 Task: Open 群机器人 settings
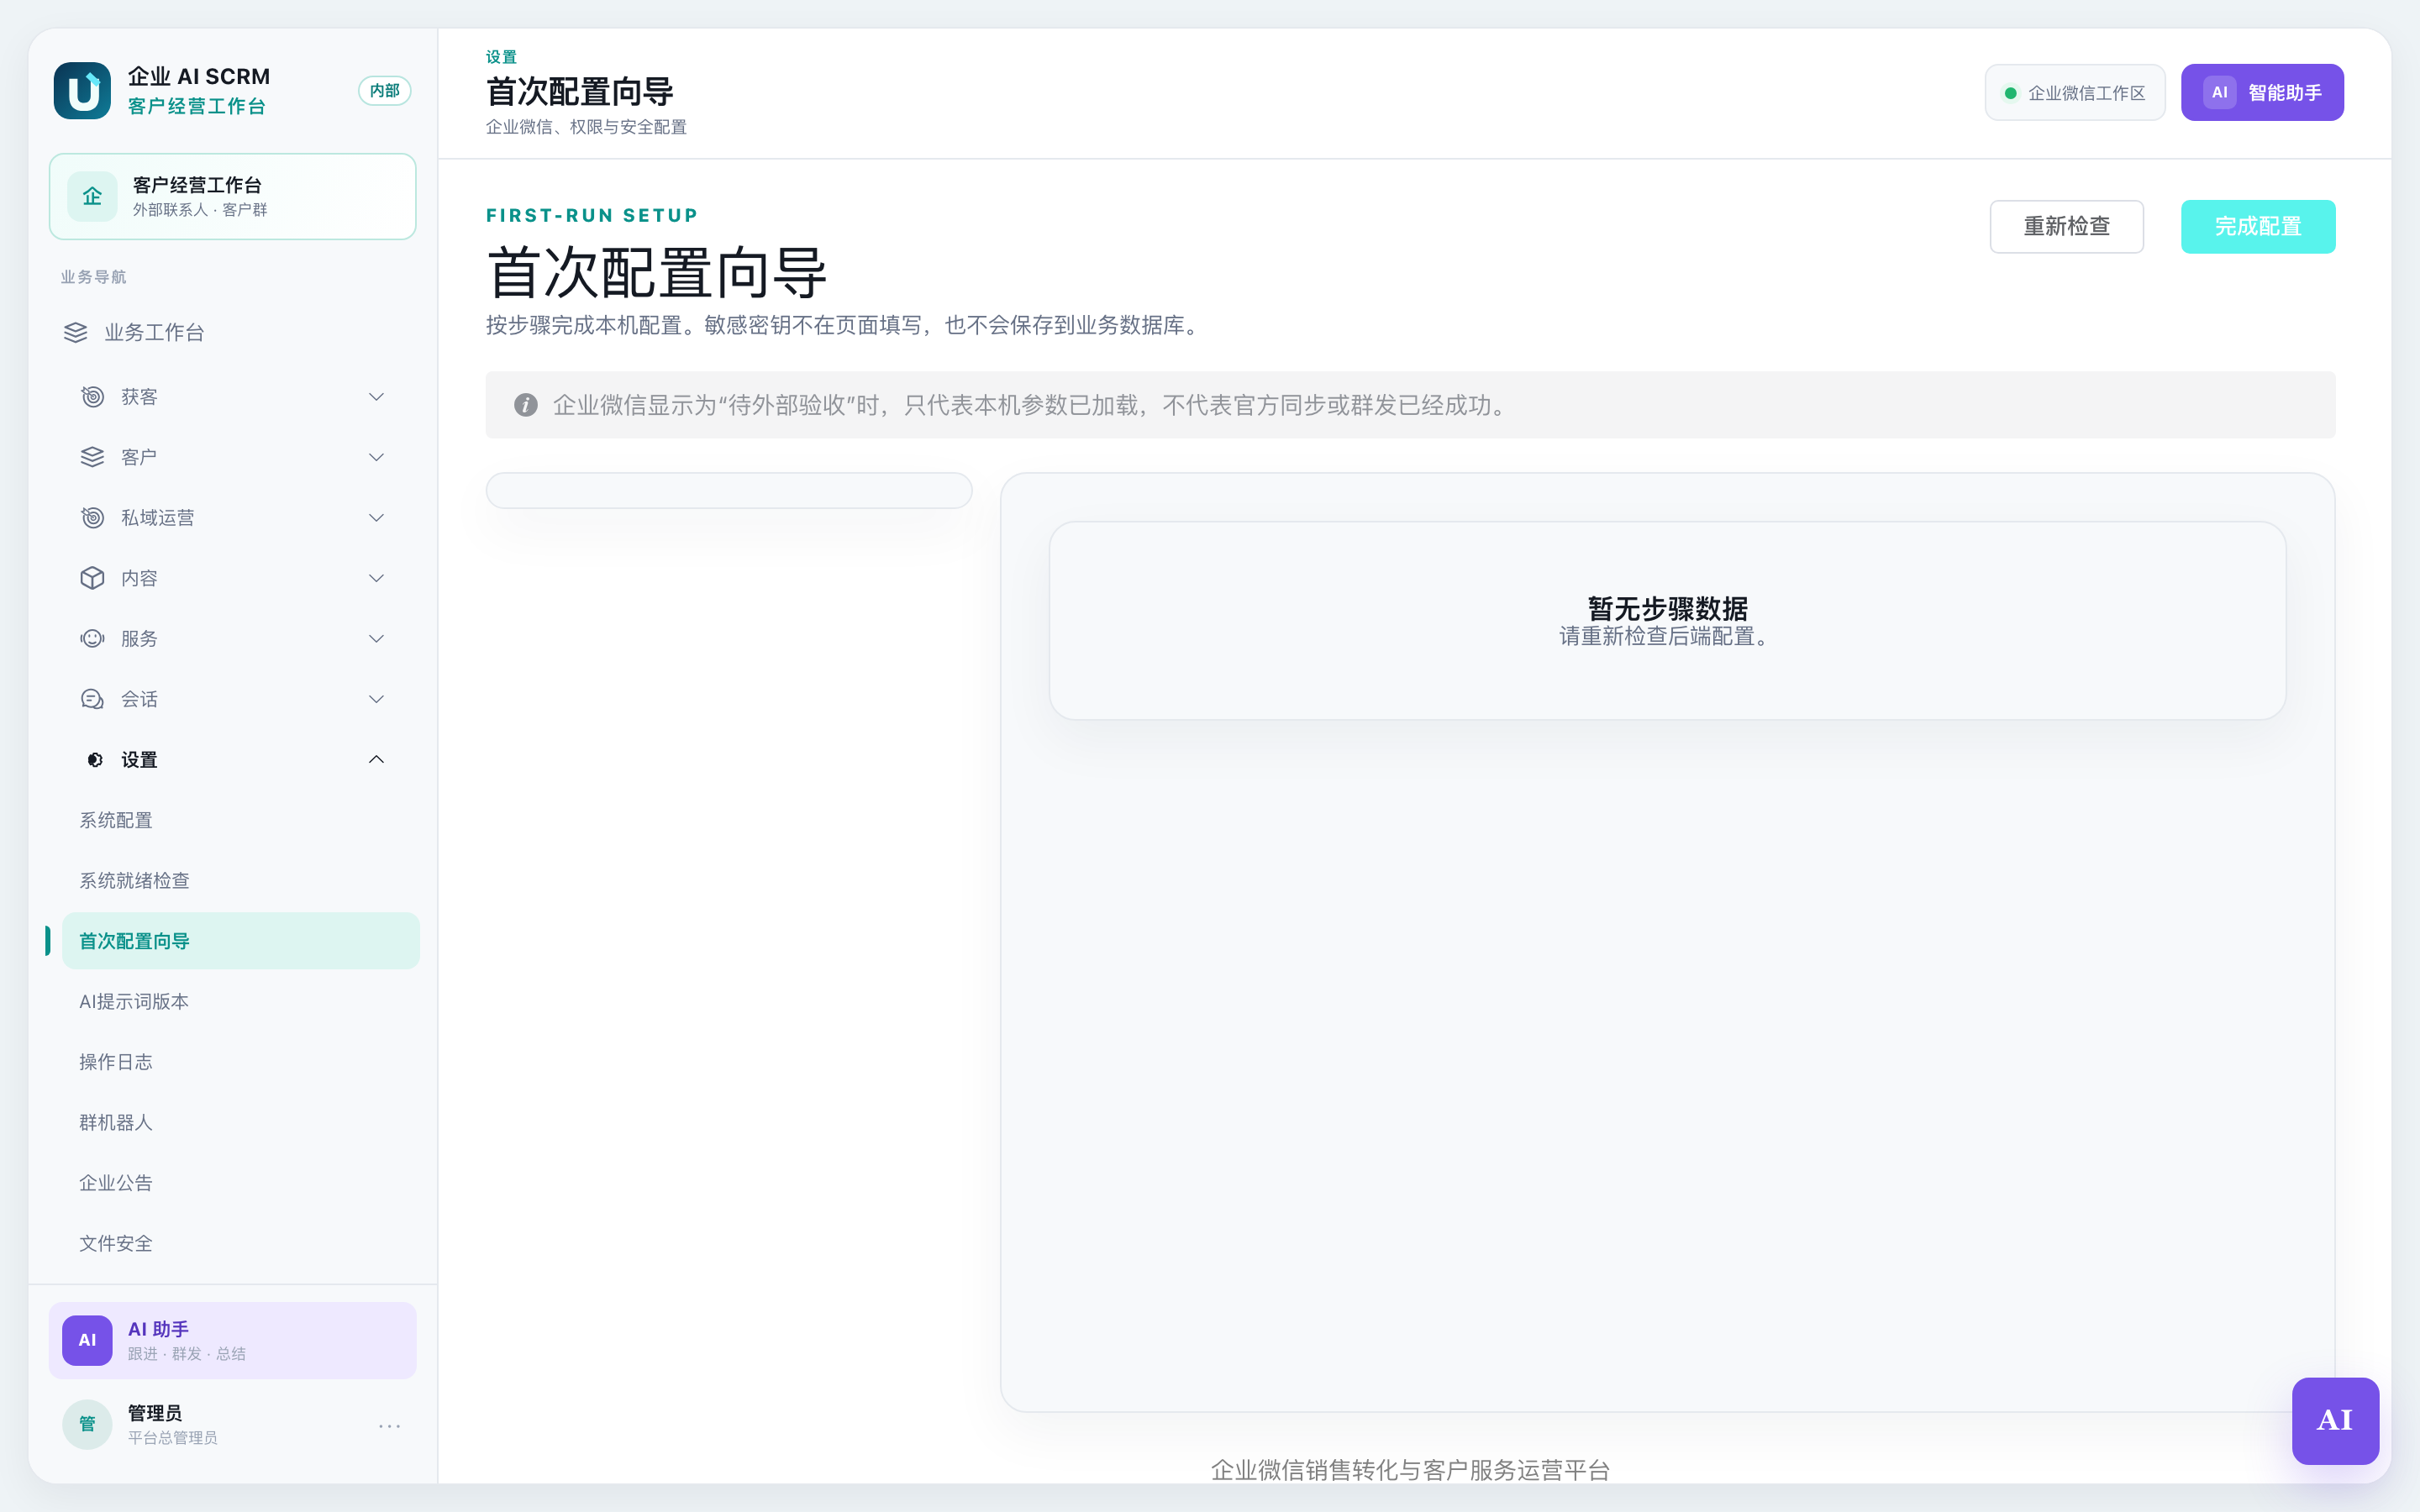click(240, 1123)
